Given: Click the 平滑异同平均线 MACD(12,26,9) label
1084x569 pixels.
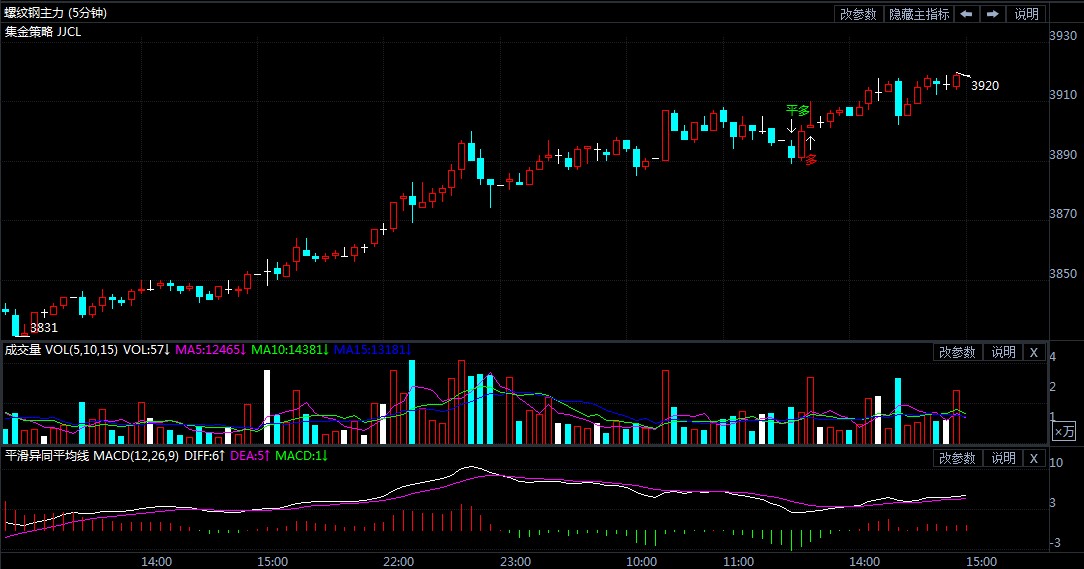Looking at the screenshot, I should (x=91, y=456).
